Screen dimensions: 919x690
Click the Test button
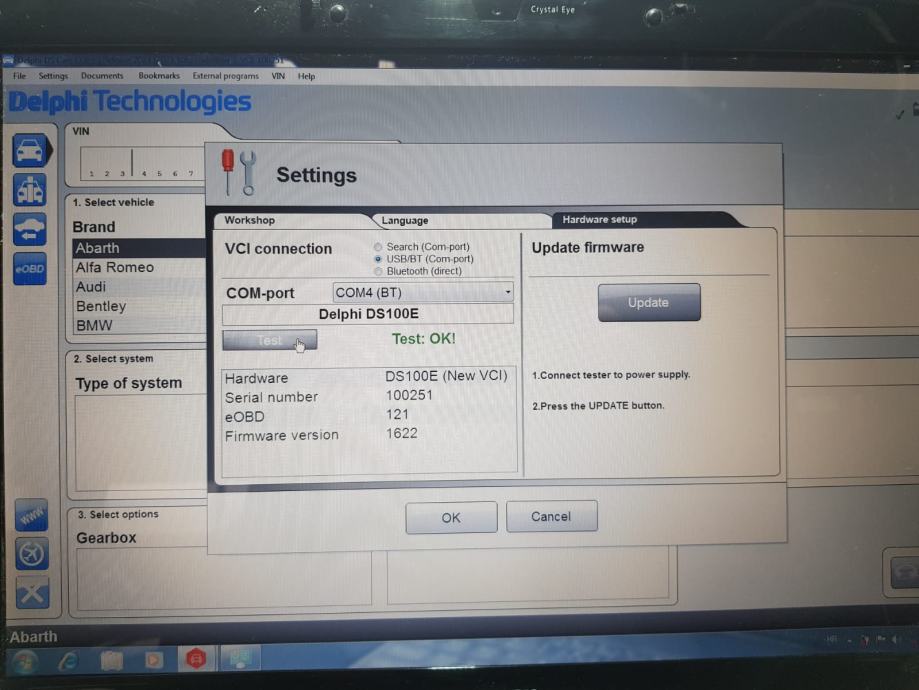pyautogui.click(x=270, y=340)
